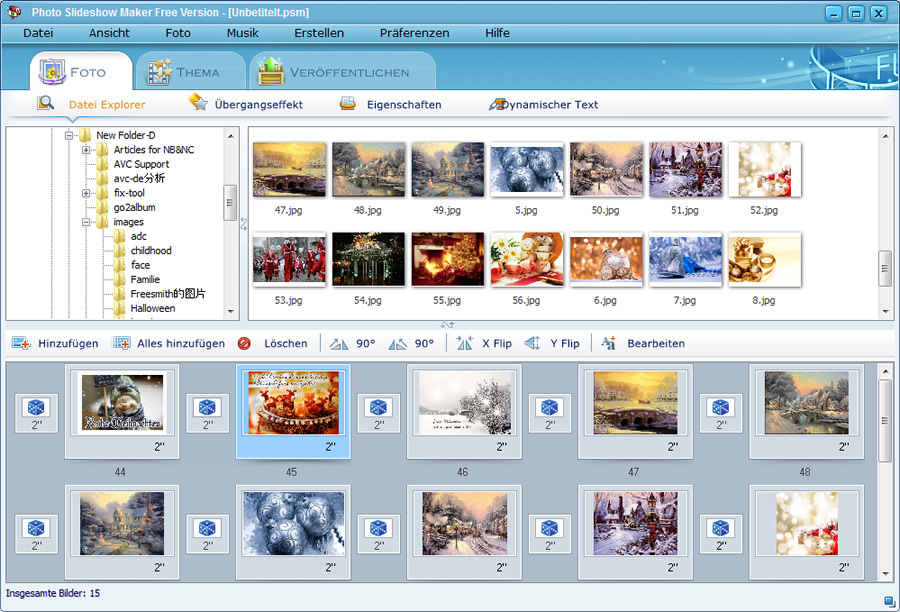The image size is (900, 612).
Task: Open the Musik menu
Action: 242,33
